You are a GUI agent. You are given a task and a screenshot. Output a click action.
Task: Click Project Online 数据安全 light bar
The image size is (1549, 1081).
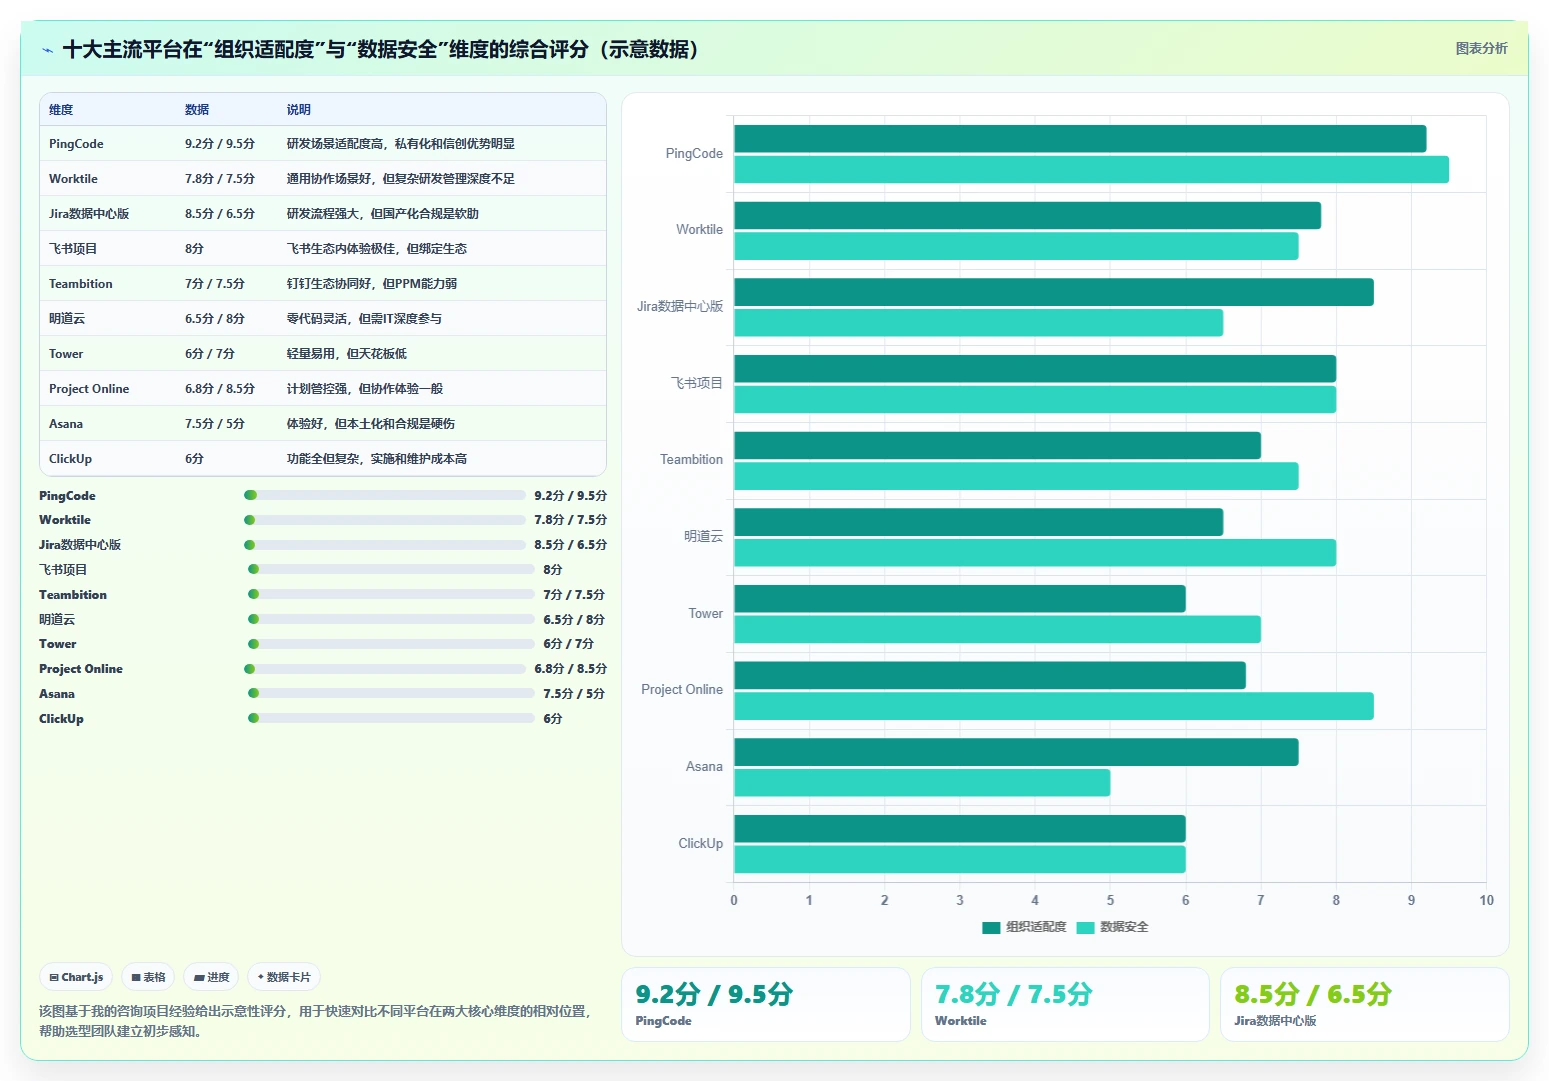point(1054,706)
